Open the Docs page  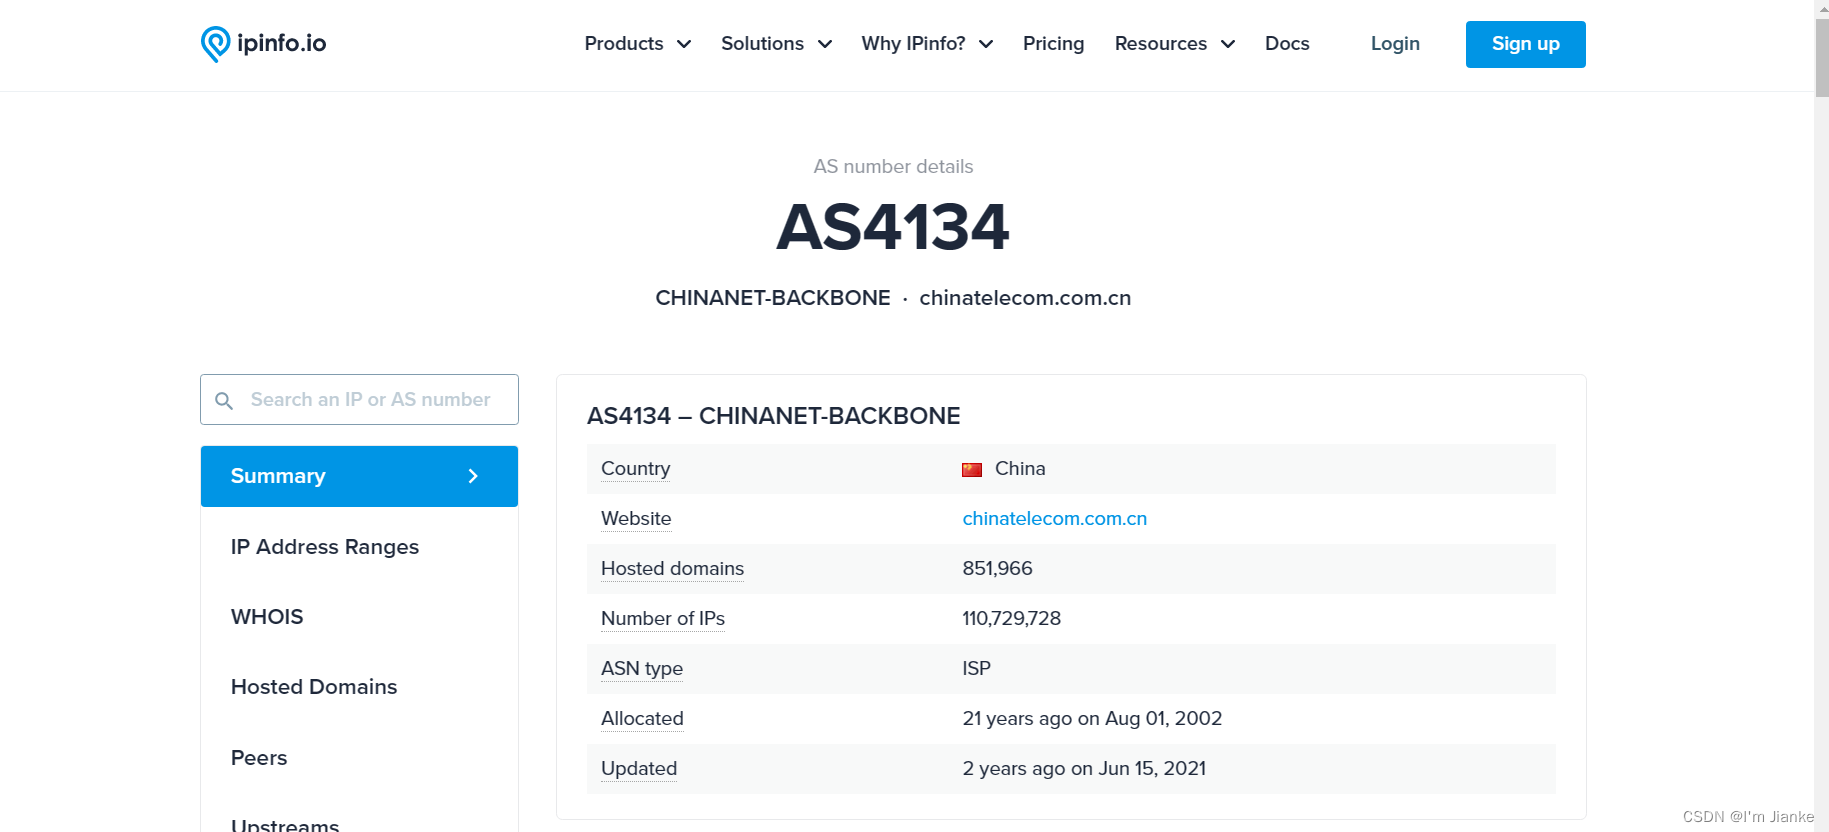(1286, 44)
